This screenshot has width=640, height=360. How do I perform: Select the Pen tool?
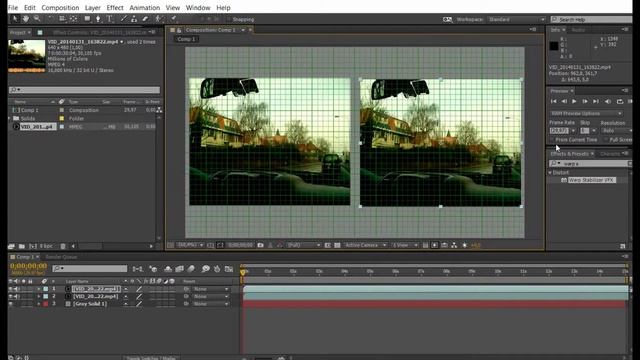point(98,19)
